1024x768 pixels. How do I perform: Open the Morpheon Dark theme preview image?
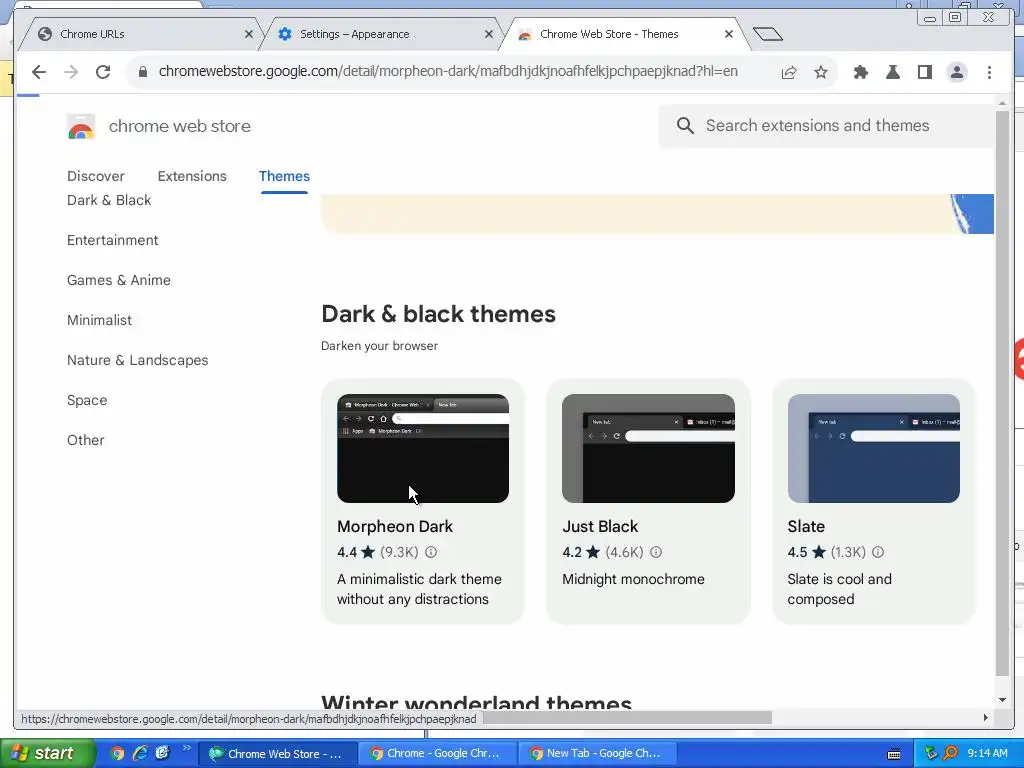[x=423, y=448]
